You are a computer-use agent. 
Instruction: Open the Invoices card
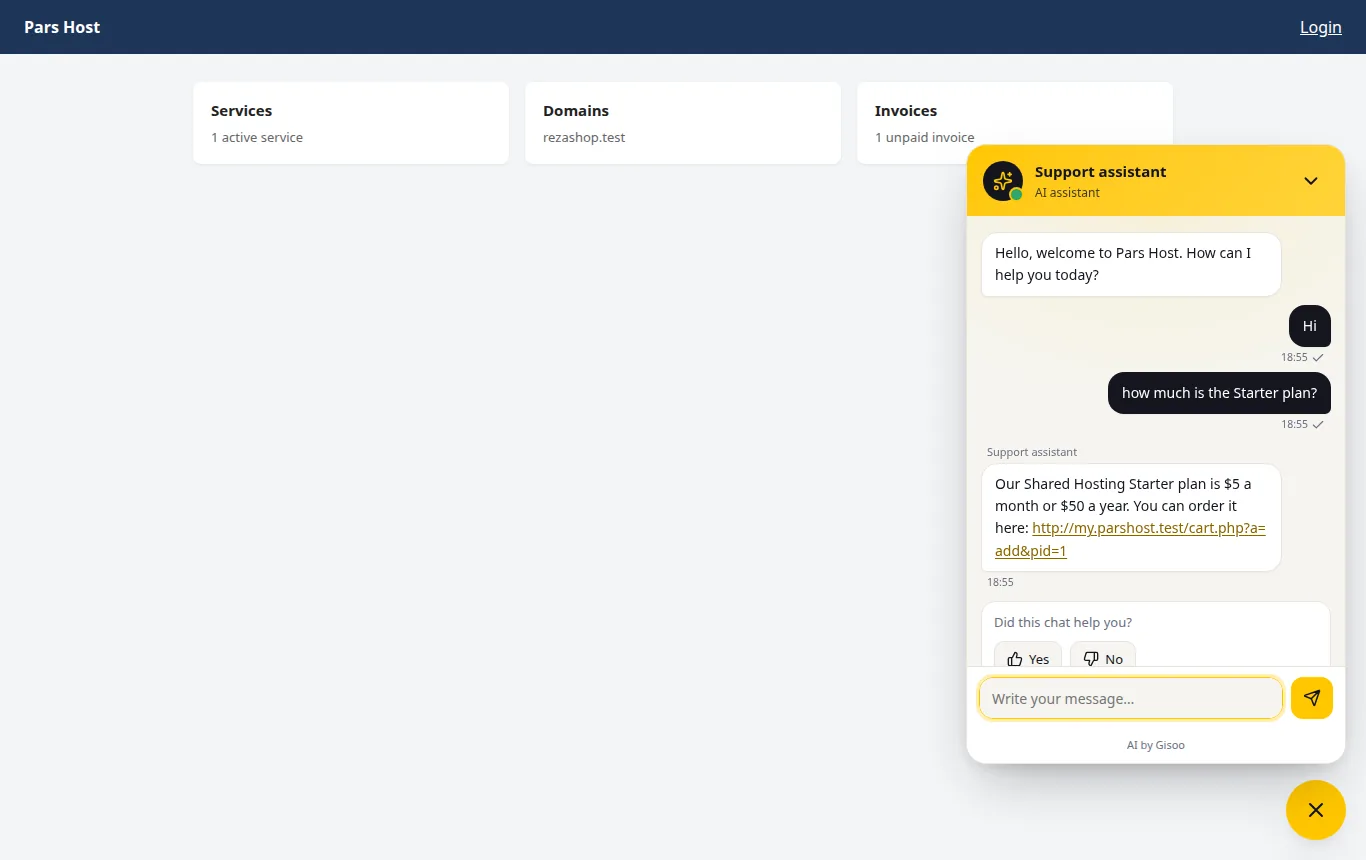[1015, 123]
